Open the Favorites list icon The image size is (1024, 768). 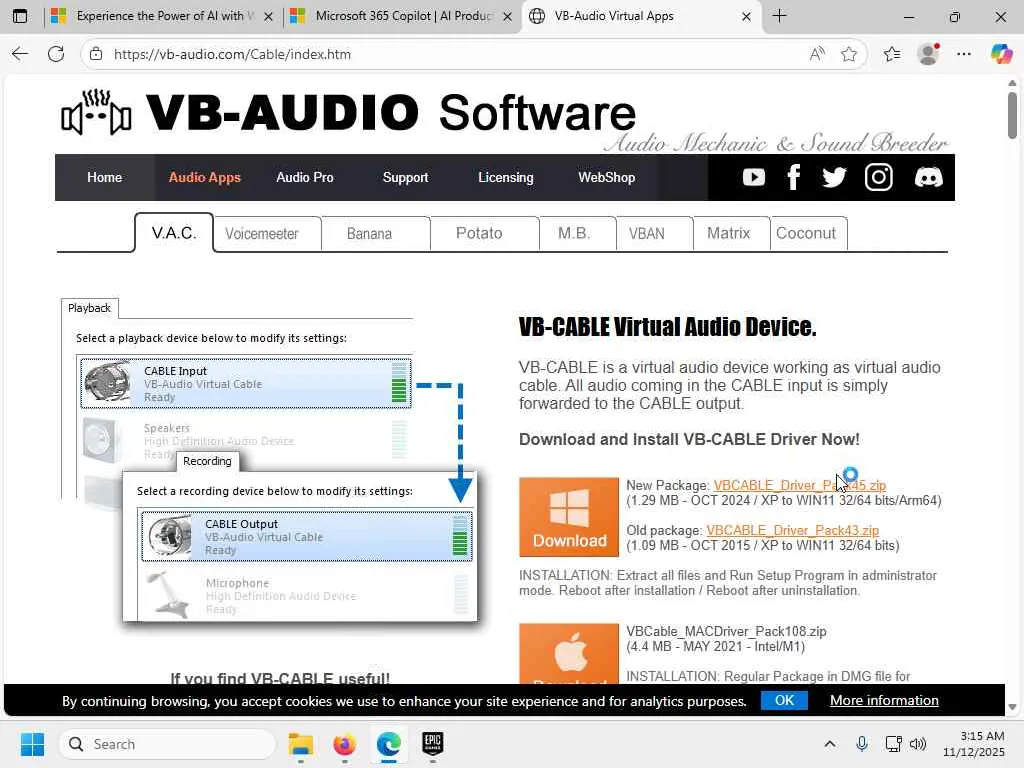tap(891, 54)
